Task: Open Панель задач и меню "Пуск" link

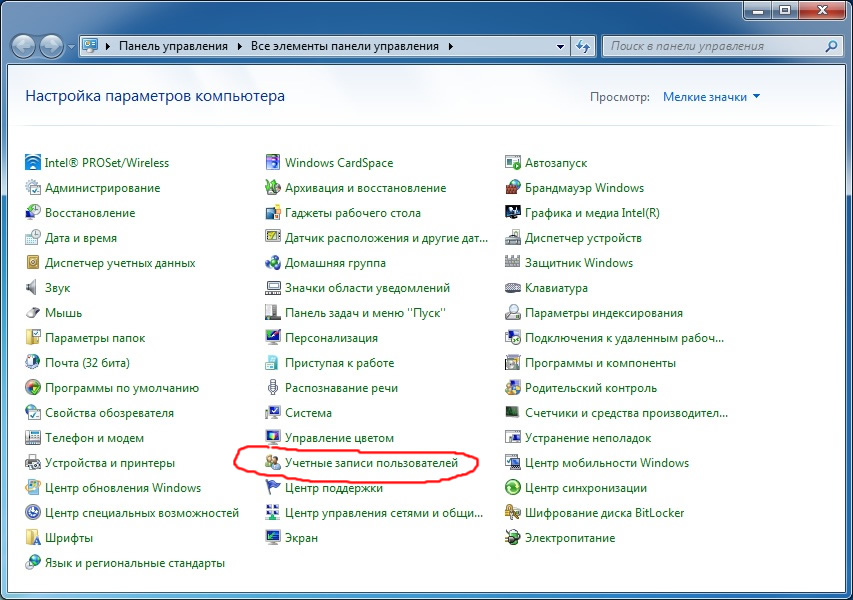Action: click(366, 313)
